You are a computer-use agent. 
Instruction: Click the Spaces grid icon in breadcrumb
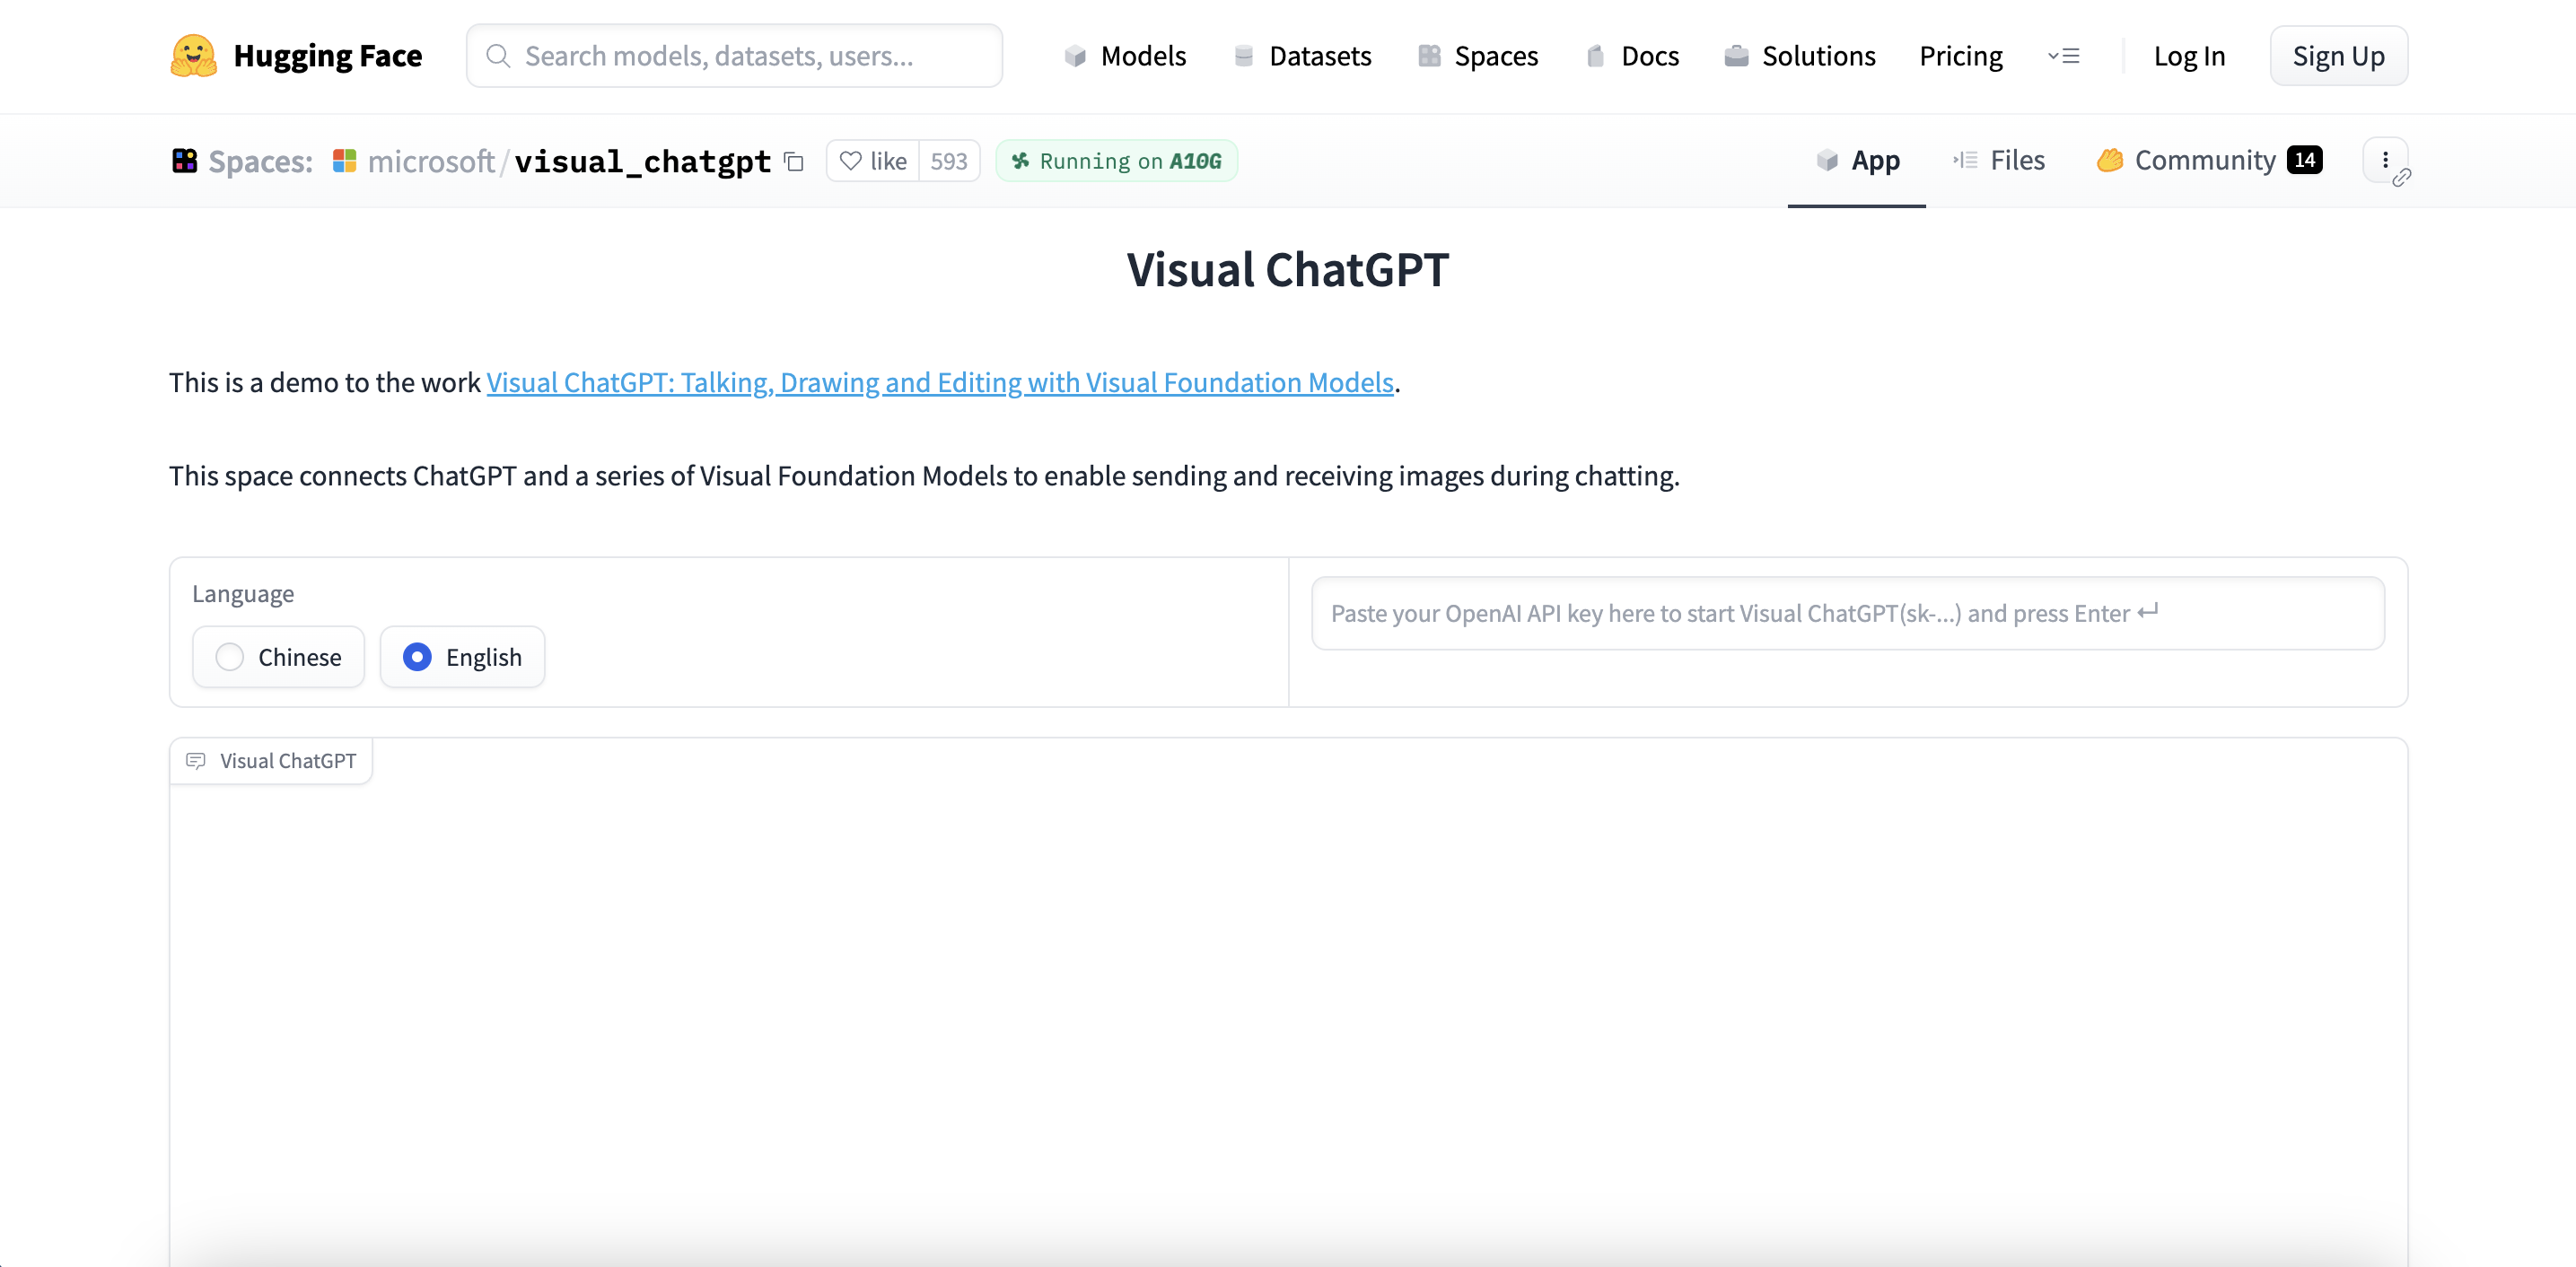click(x=184, y=161)
